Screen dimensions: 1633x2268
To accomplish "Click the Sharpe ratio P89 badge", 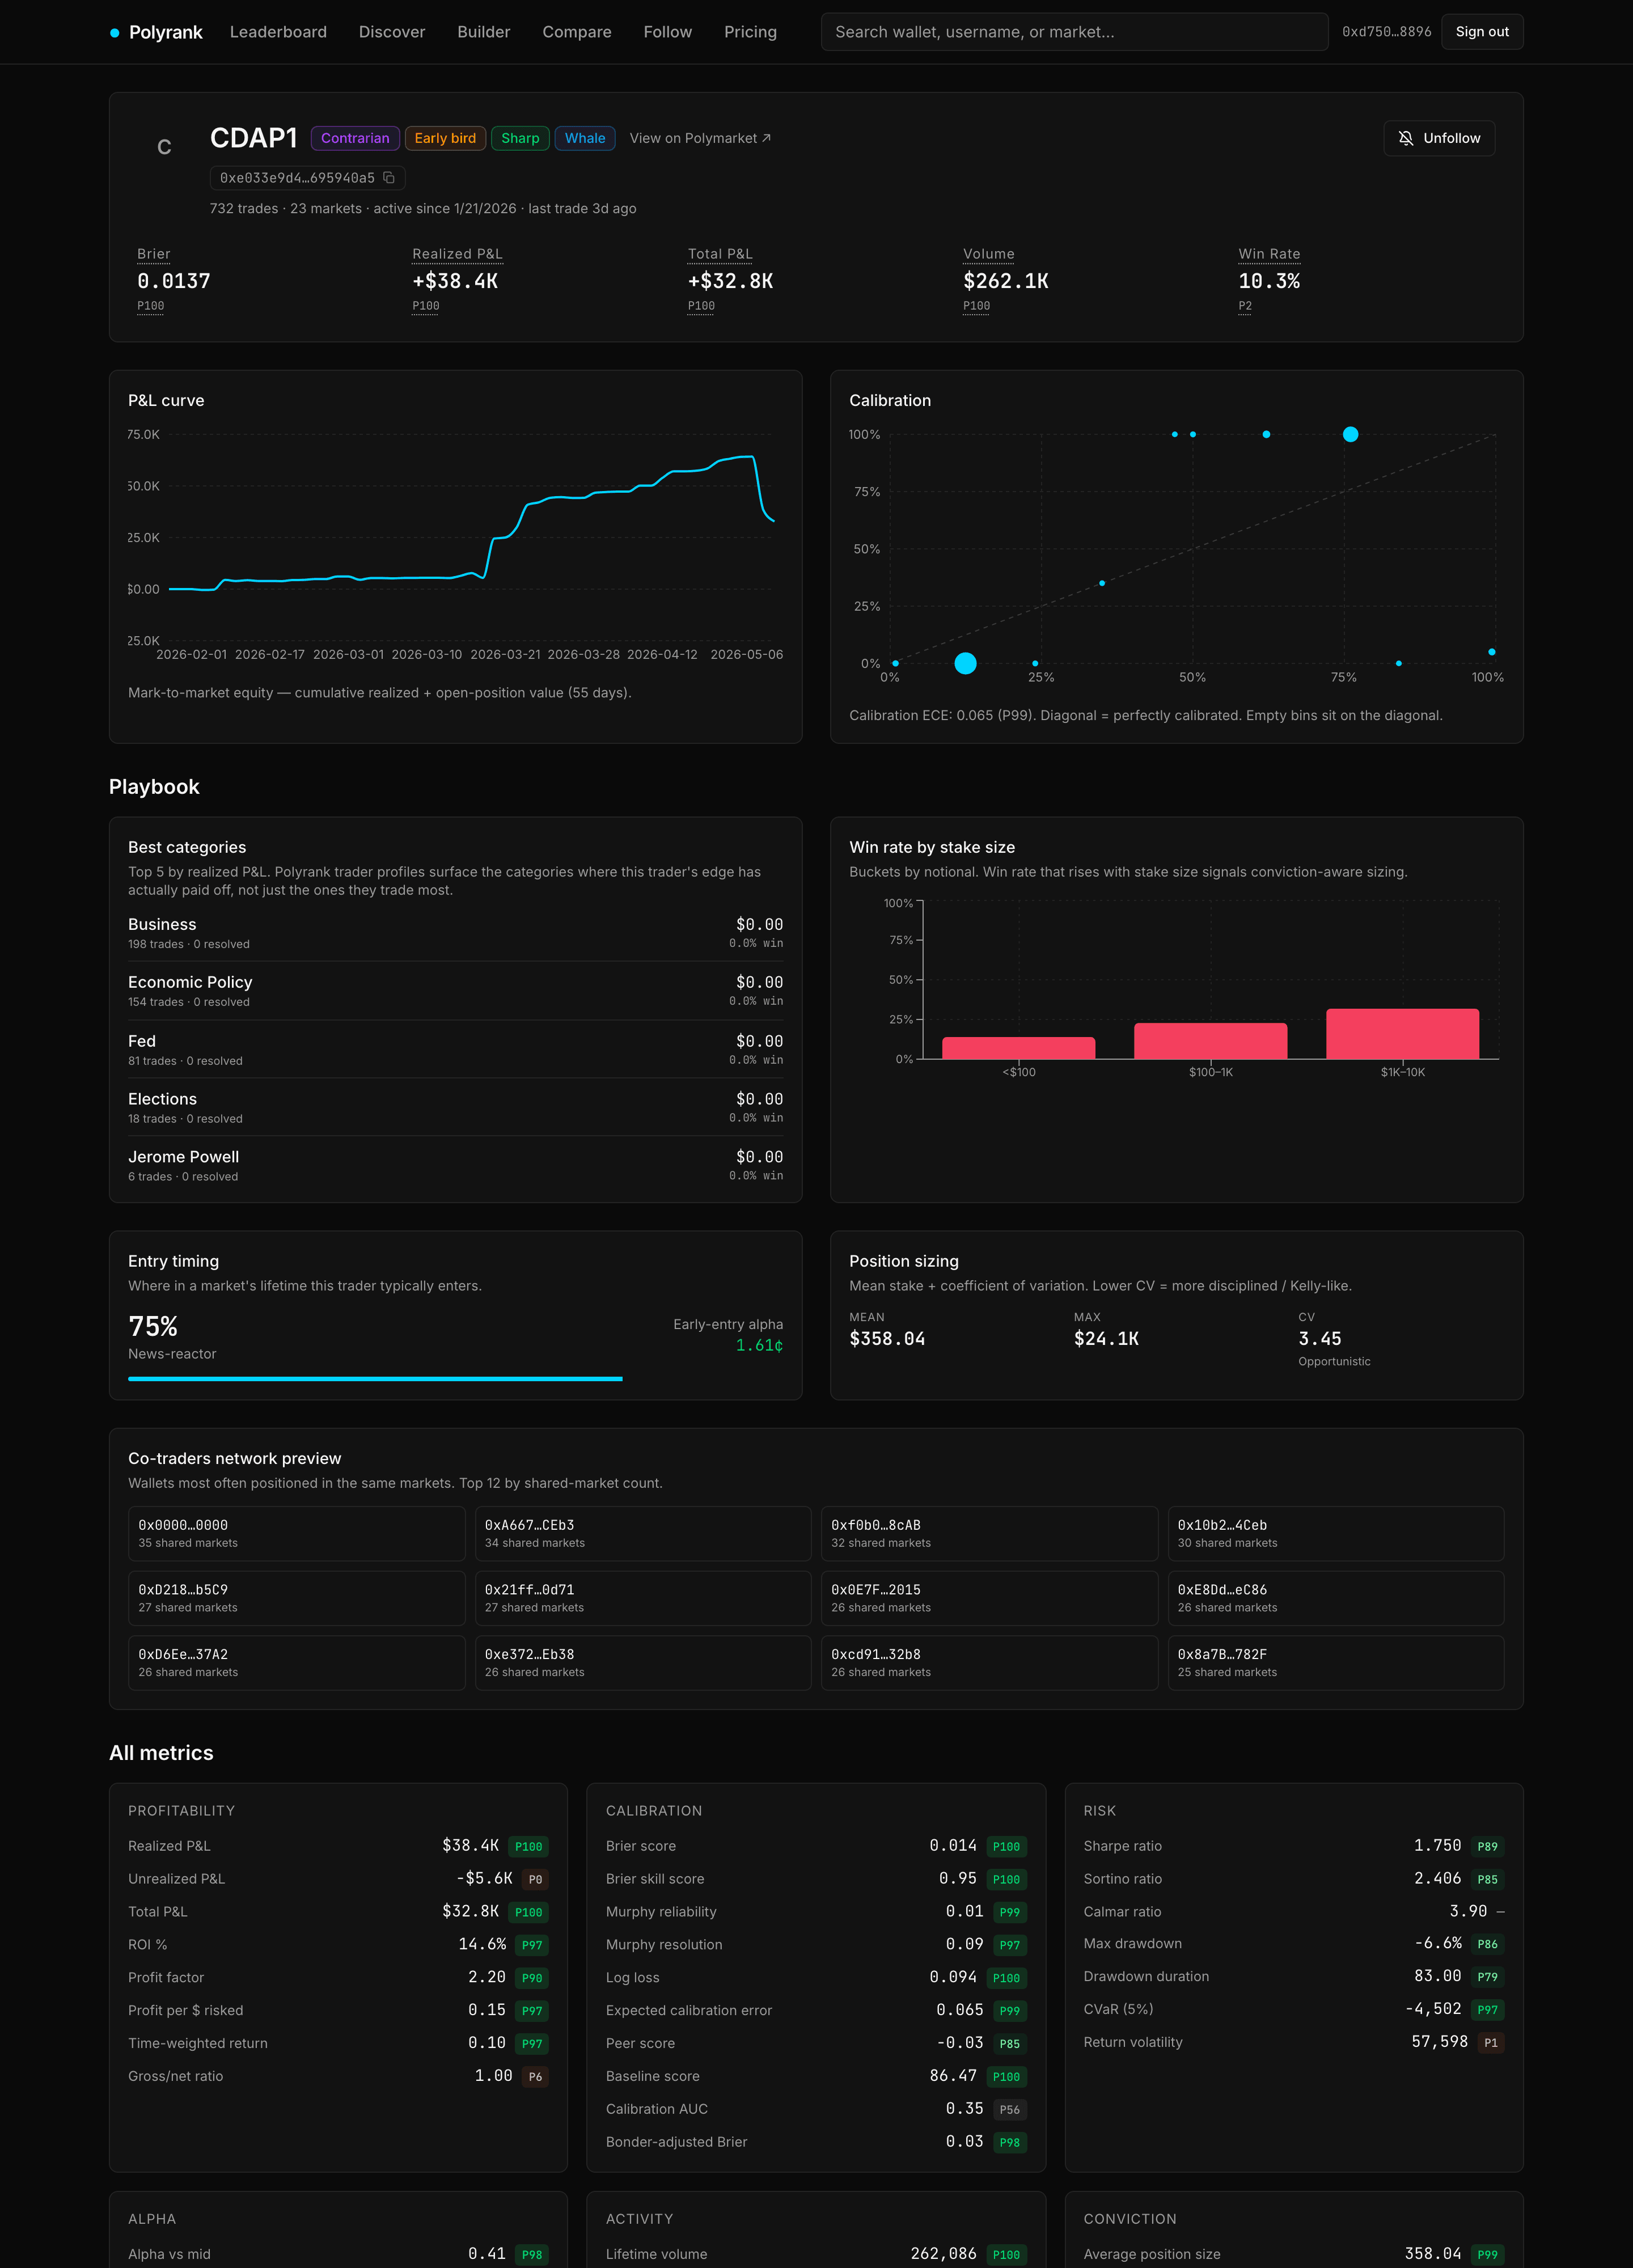I will click(1487, 1846).
